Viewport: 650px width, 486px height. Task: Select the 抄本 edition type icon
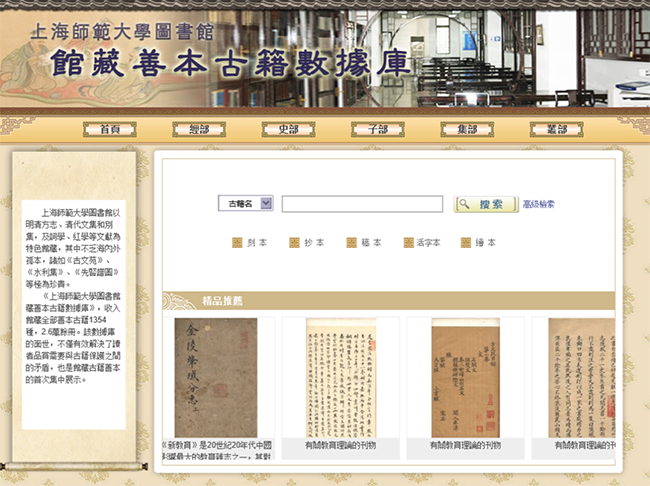click(x=294, y=243)
